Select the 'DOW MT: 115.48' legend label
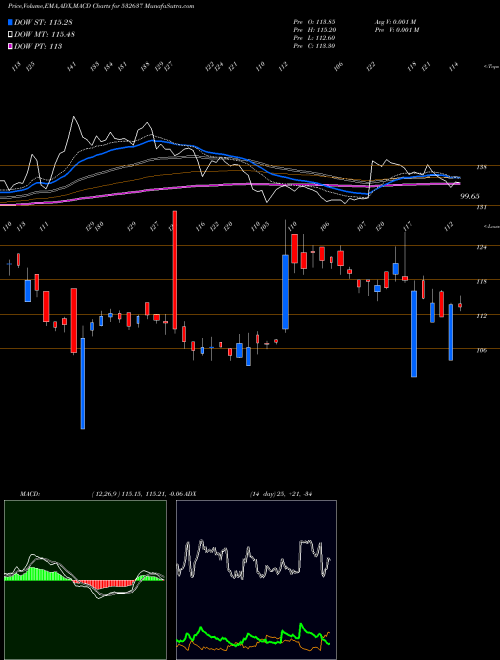This screenshot has width=500, height=660. coord(44,35)
